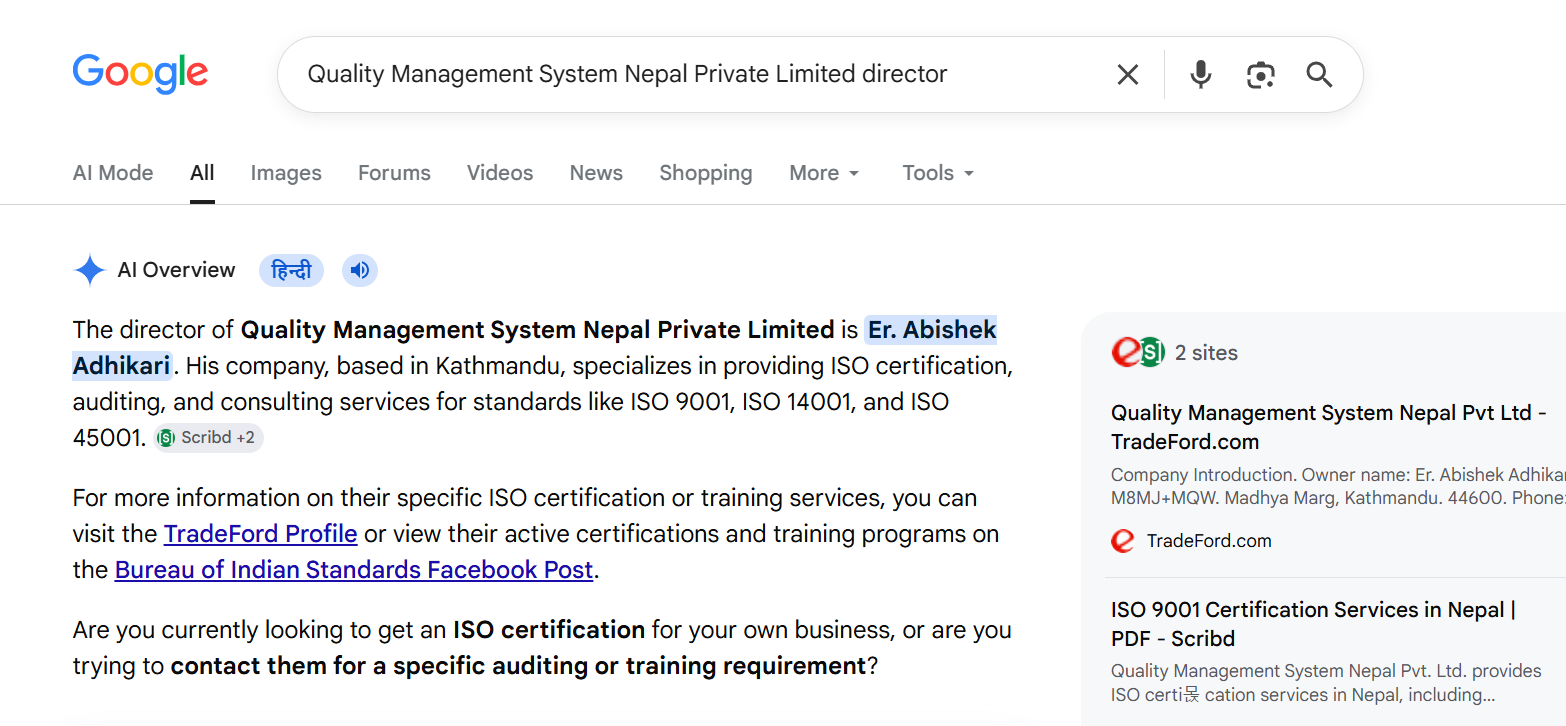
Task: Expand the More search filters dropdown
Action: [824, 173]
